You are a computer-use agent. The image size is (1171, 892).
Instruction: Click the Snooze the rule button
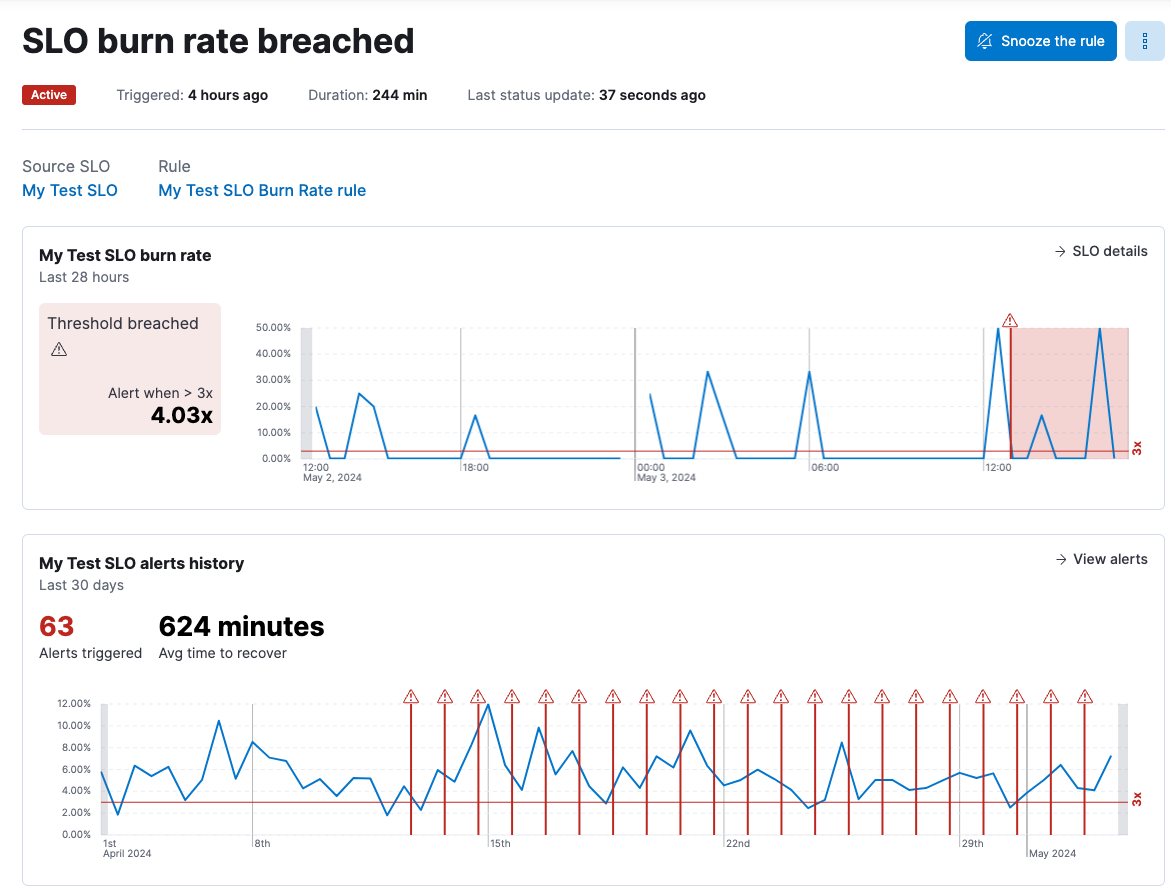[x=1040, y=41]
